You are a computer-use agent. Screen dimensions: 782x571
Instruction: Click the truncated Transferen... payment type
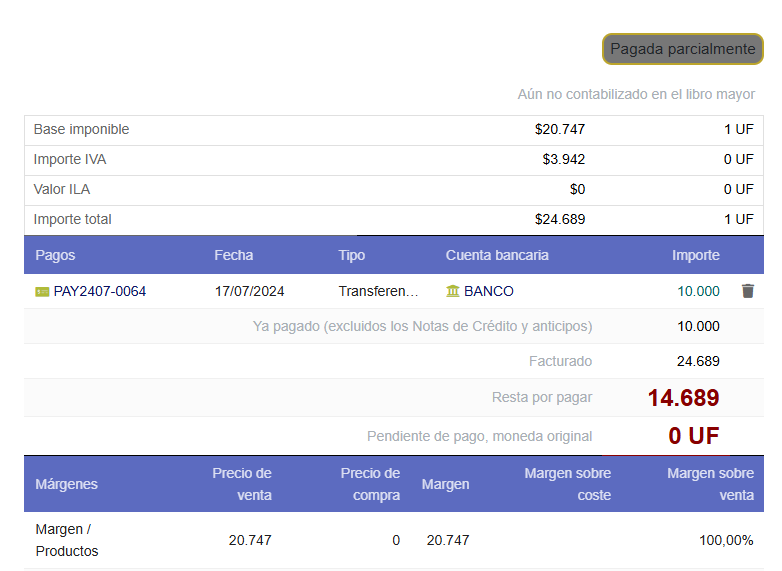379,291
